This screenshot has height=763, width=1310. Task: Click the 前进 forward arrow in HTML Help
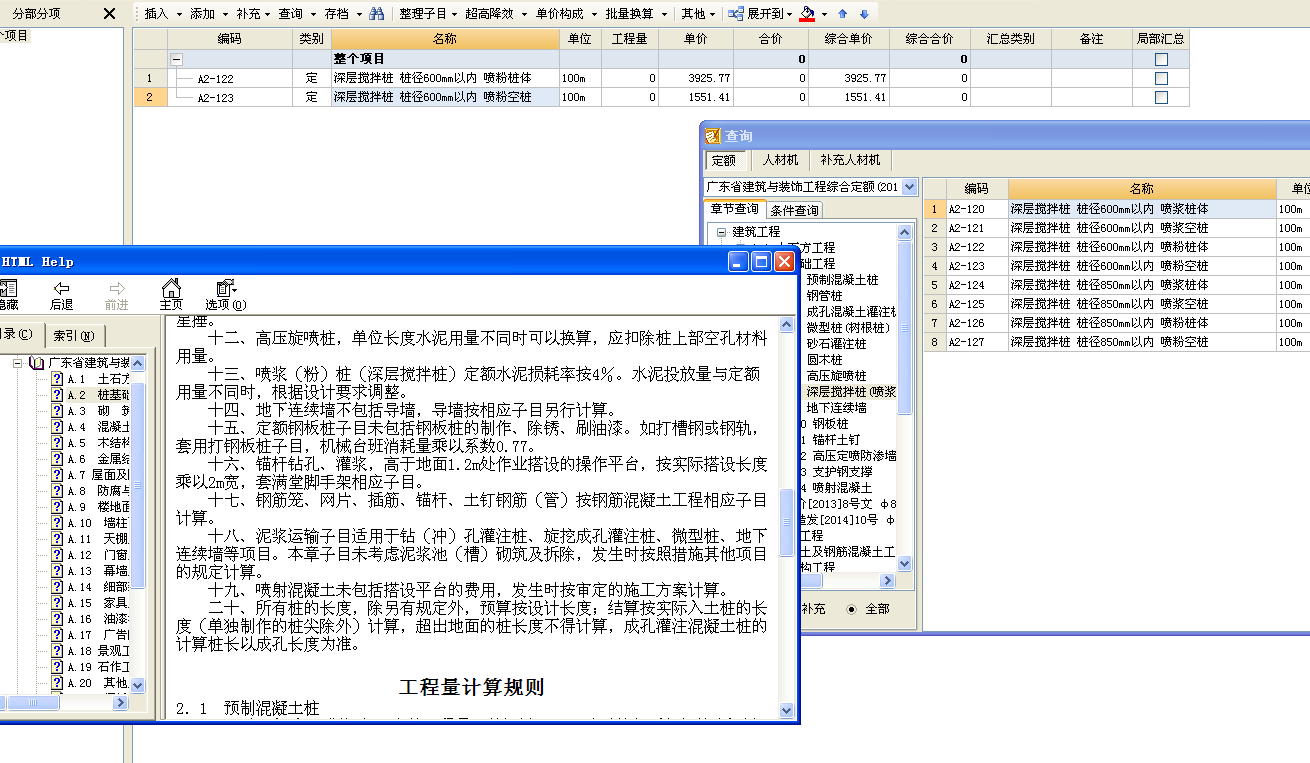tap(117, 288)
